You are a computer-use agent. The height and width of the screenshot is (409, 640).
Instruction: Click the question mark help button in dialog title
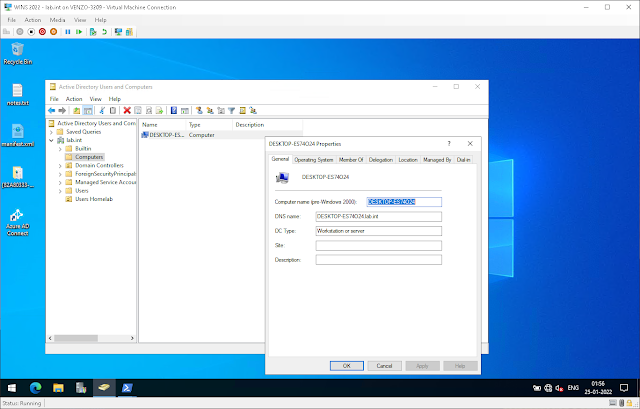449,144
